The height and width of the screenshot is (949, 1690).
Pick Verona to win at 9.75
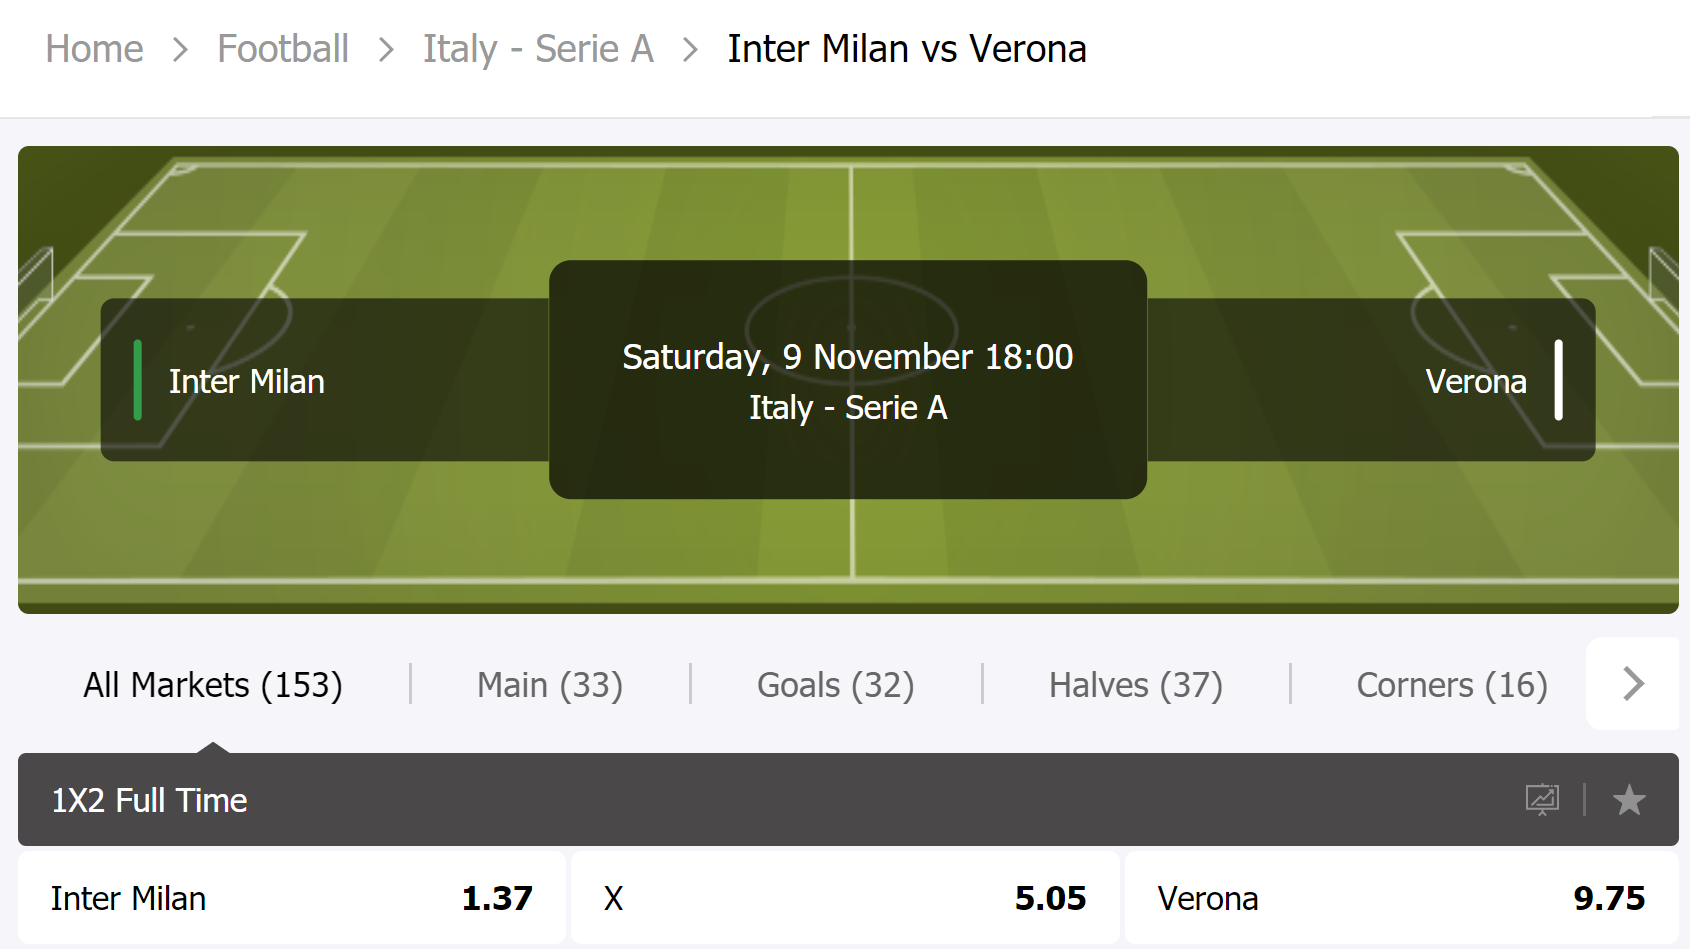coord(1401,898)
